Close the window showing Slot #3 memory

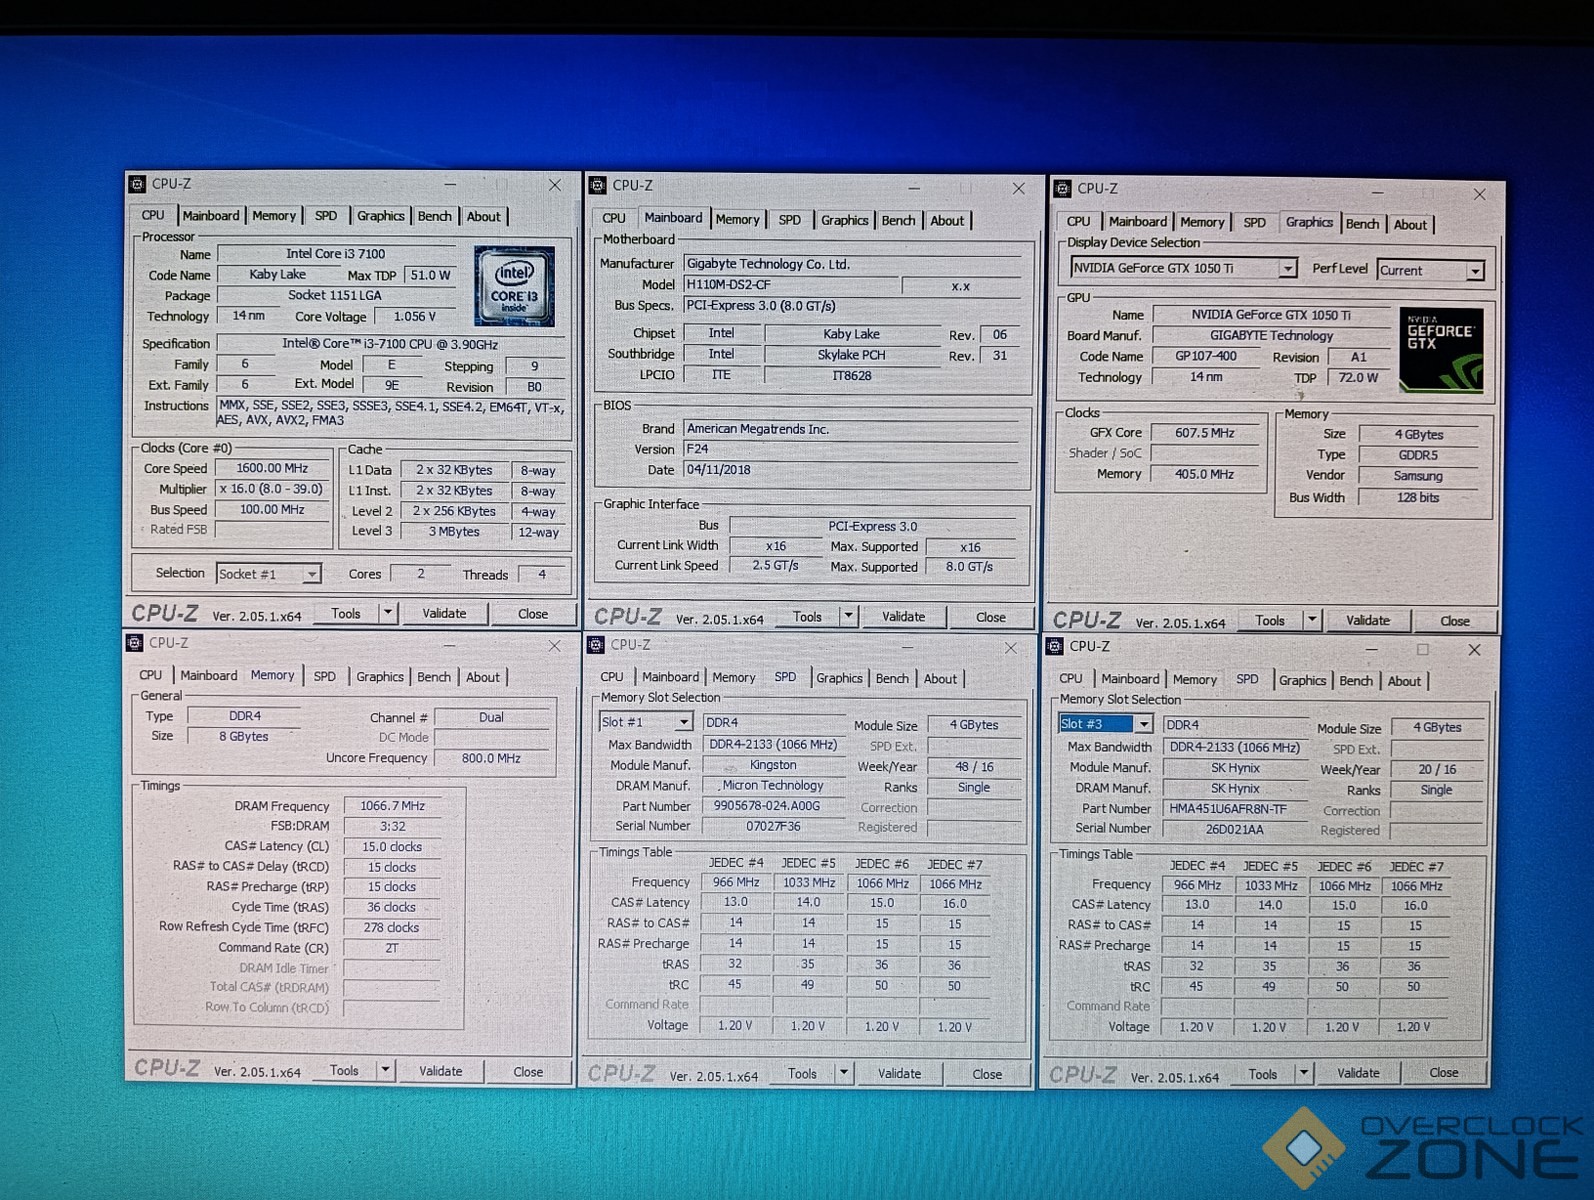(1473, 650)
